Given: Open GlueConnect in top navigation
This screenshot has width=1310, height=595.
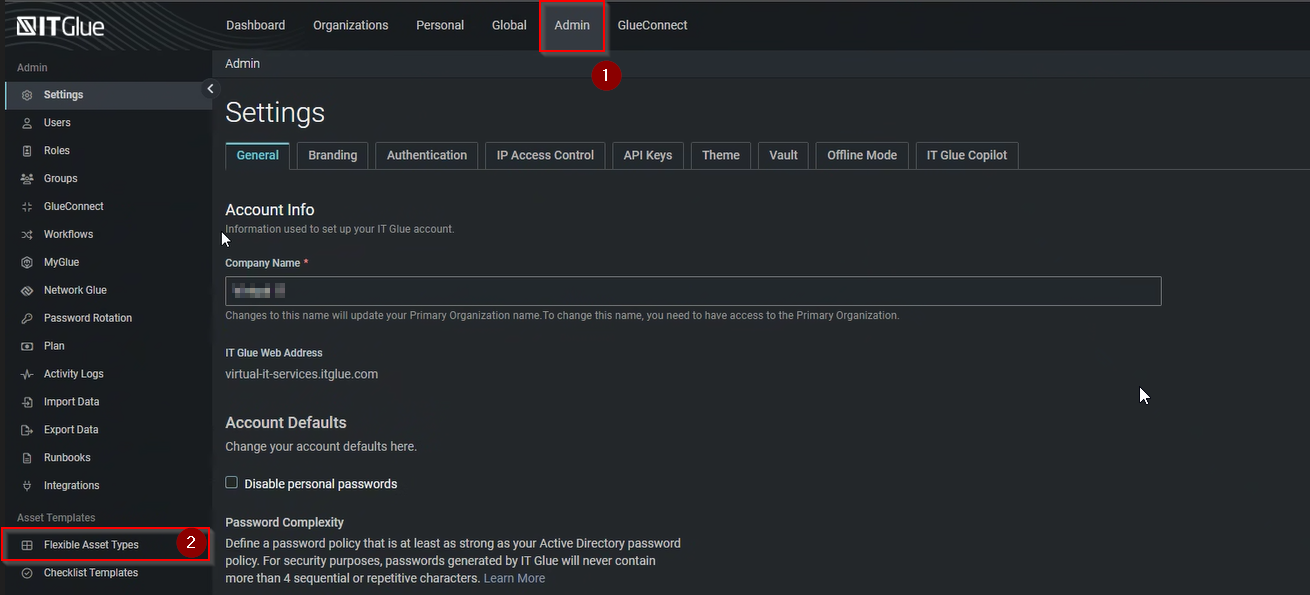Looking at the screenshot, I should click(x=652, y=25).
